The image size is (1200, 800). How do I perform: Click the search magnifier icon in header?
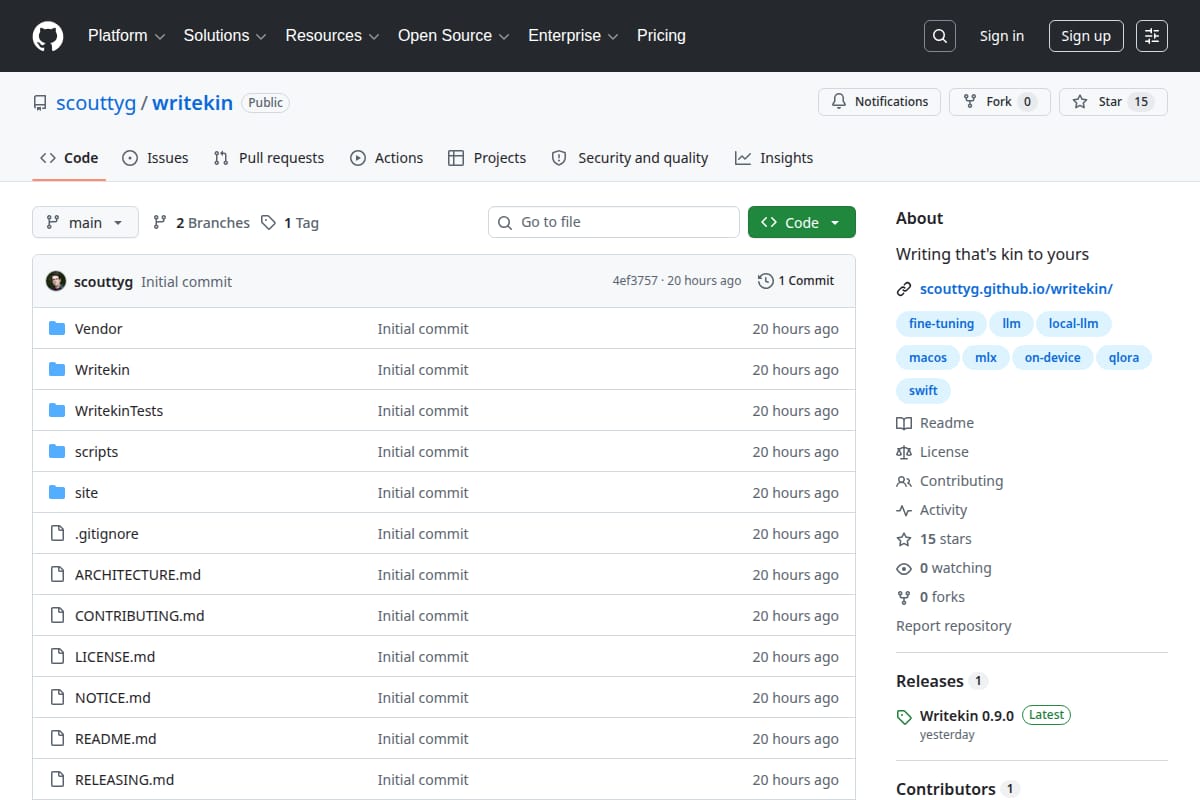coord(940,36)
